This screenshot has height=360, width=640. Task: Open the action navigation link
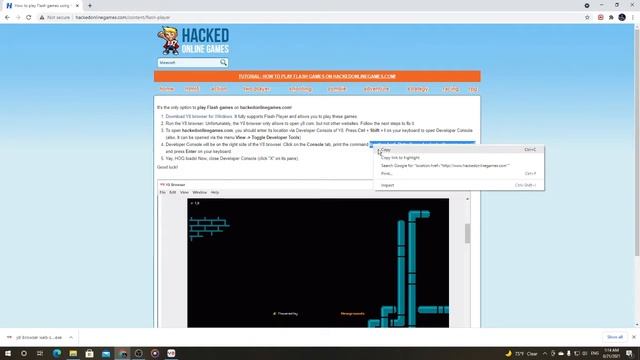click(219, 89)
